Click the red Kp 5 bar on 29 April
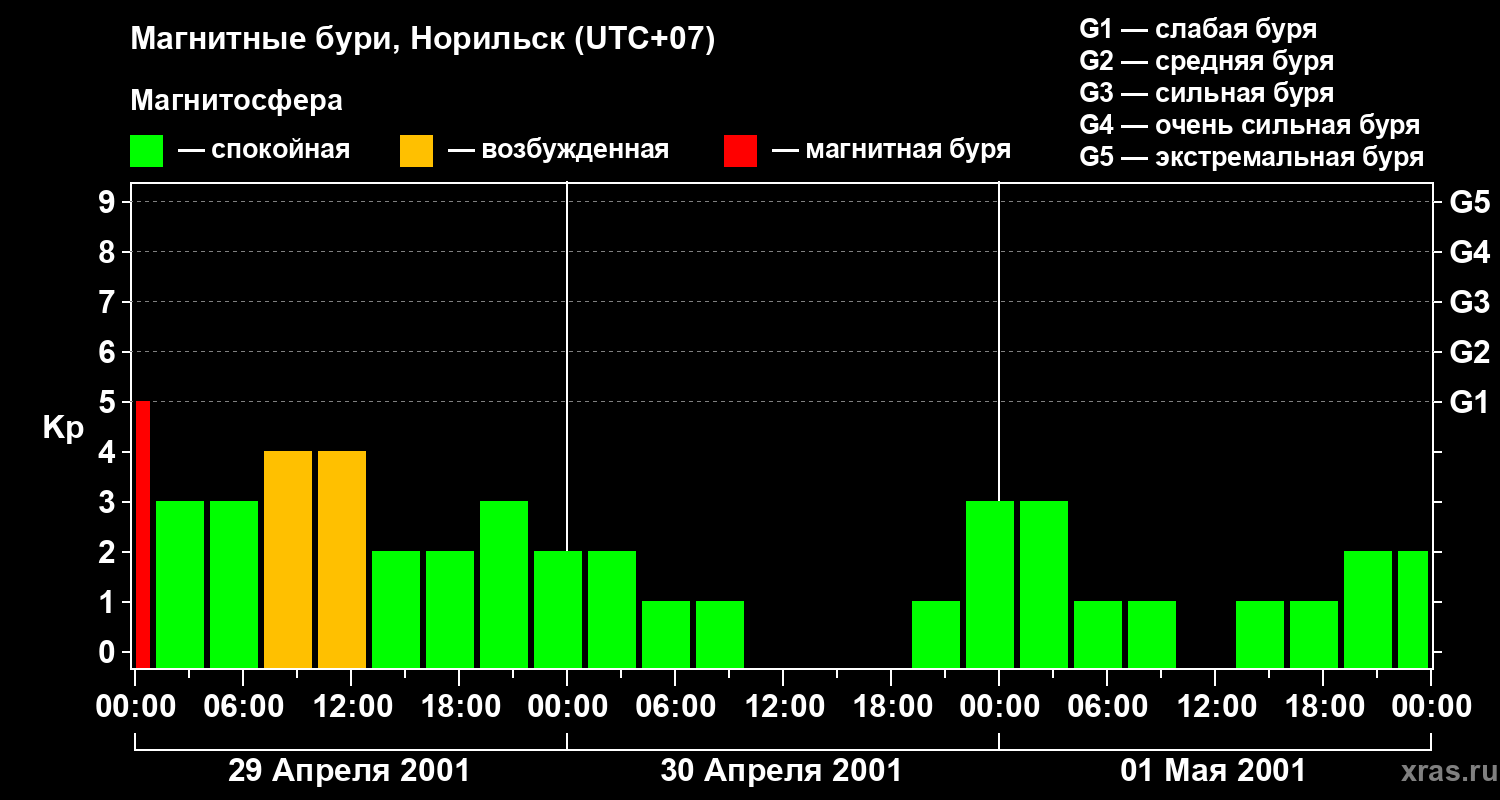 [x=143, y=534]
